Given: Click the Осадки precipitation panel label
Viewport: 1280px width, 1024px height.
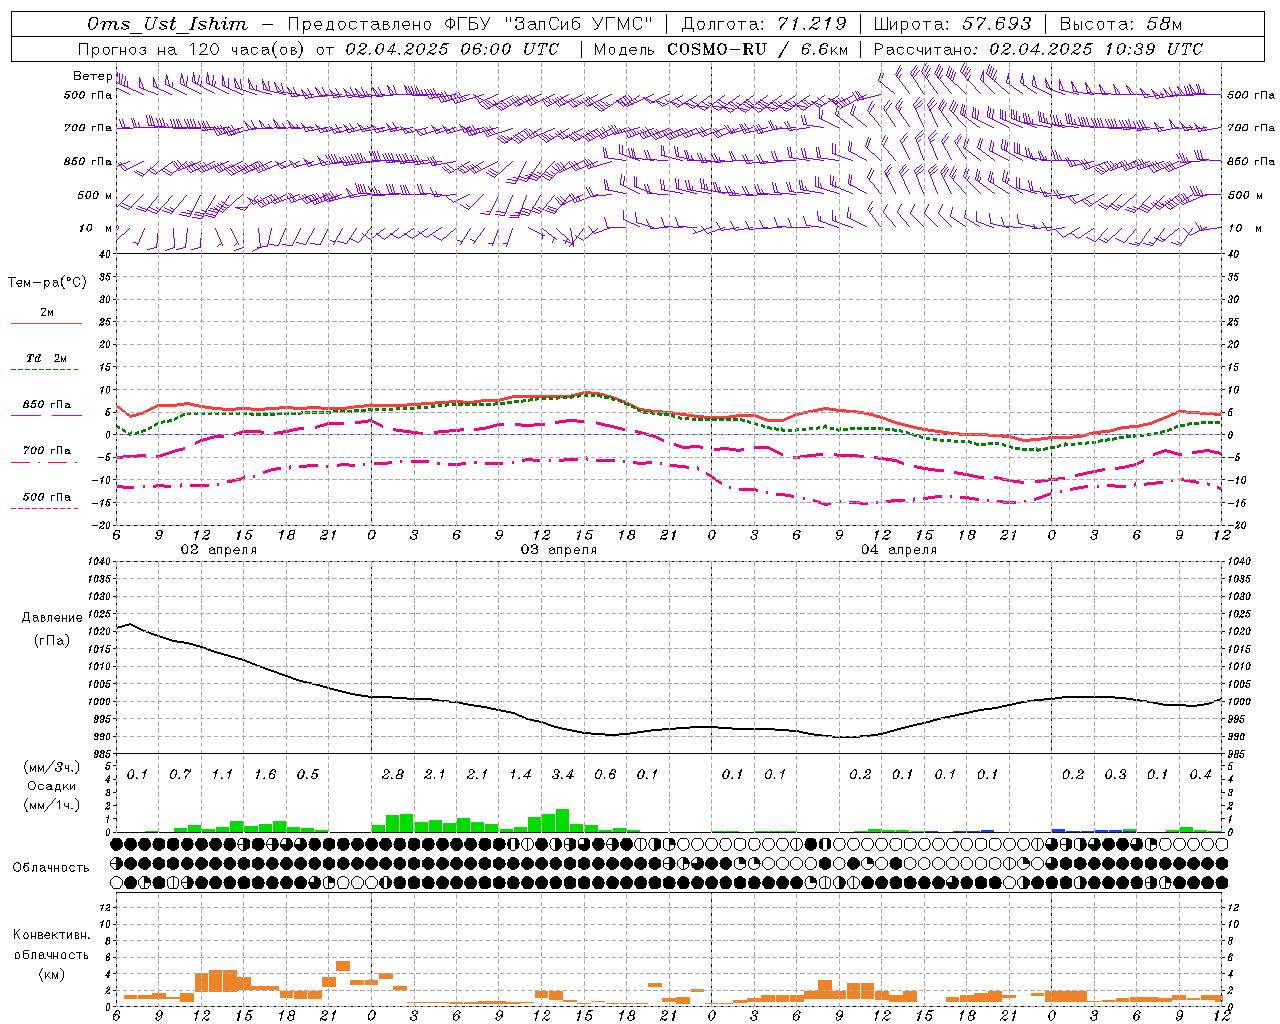Looking at the screenshot, I should 50,786.
